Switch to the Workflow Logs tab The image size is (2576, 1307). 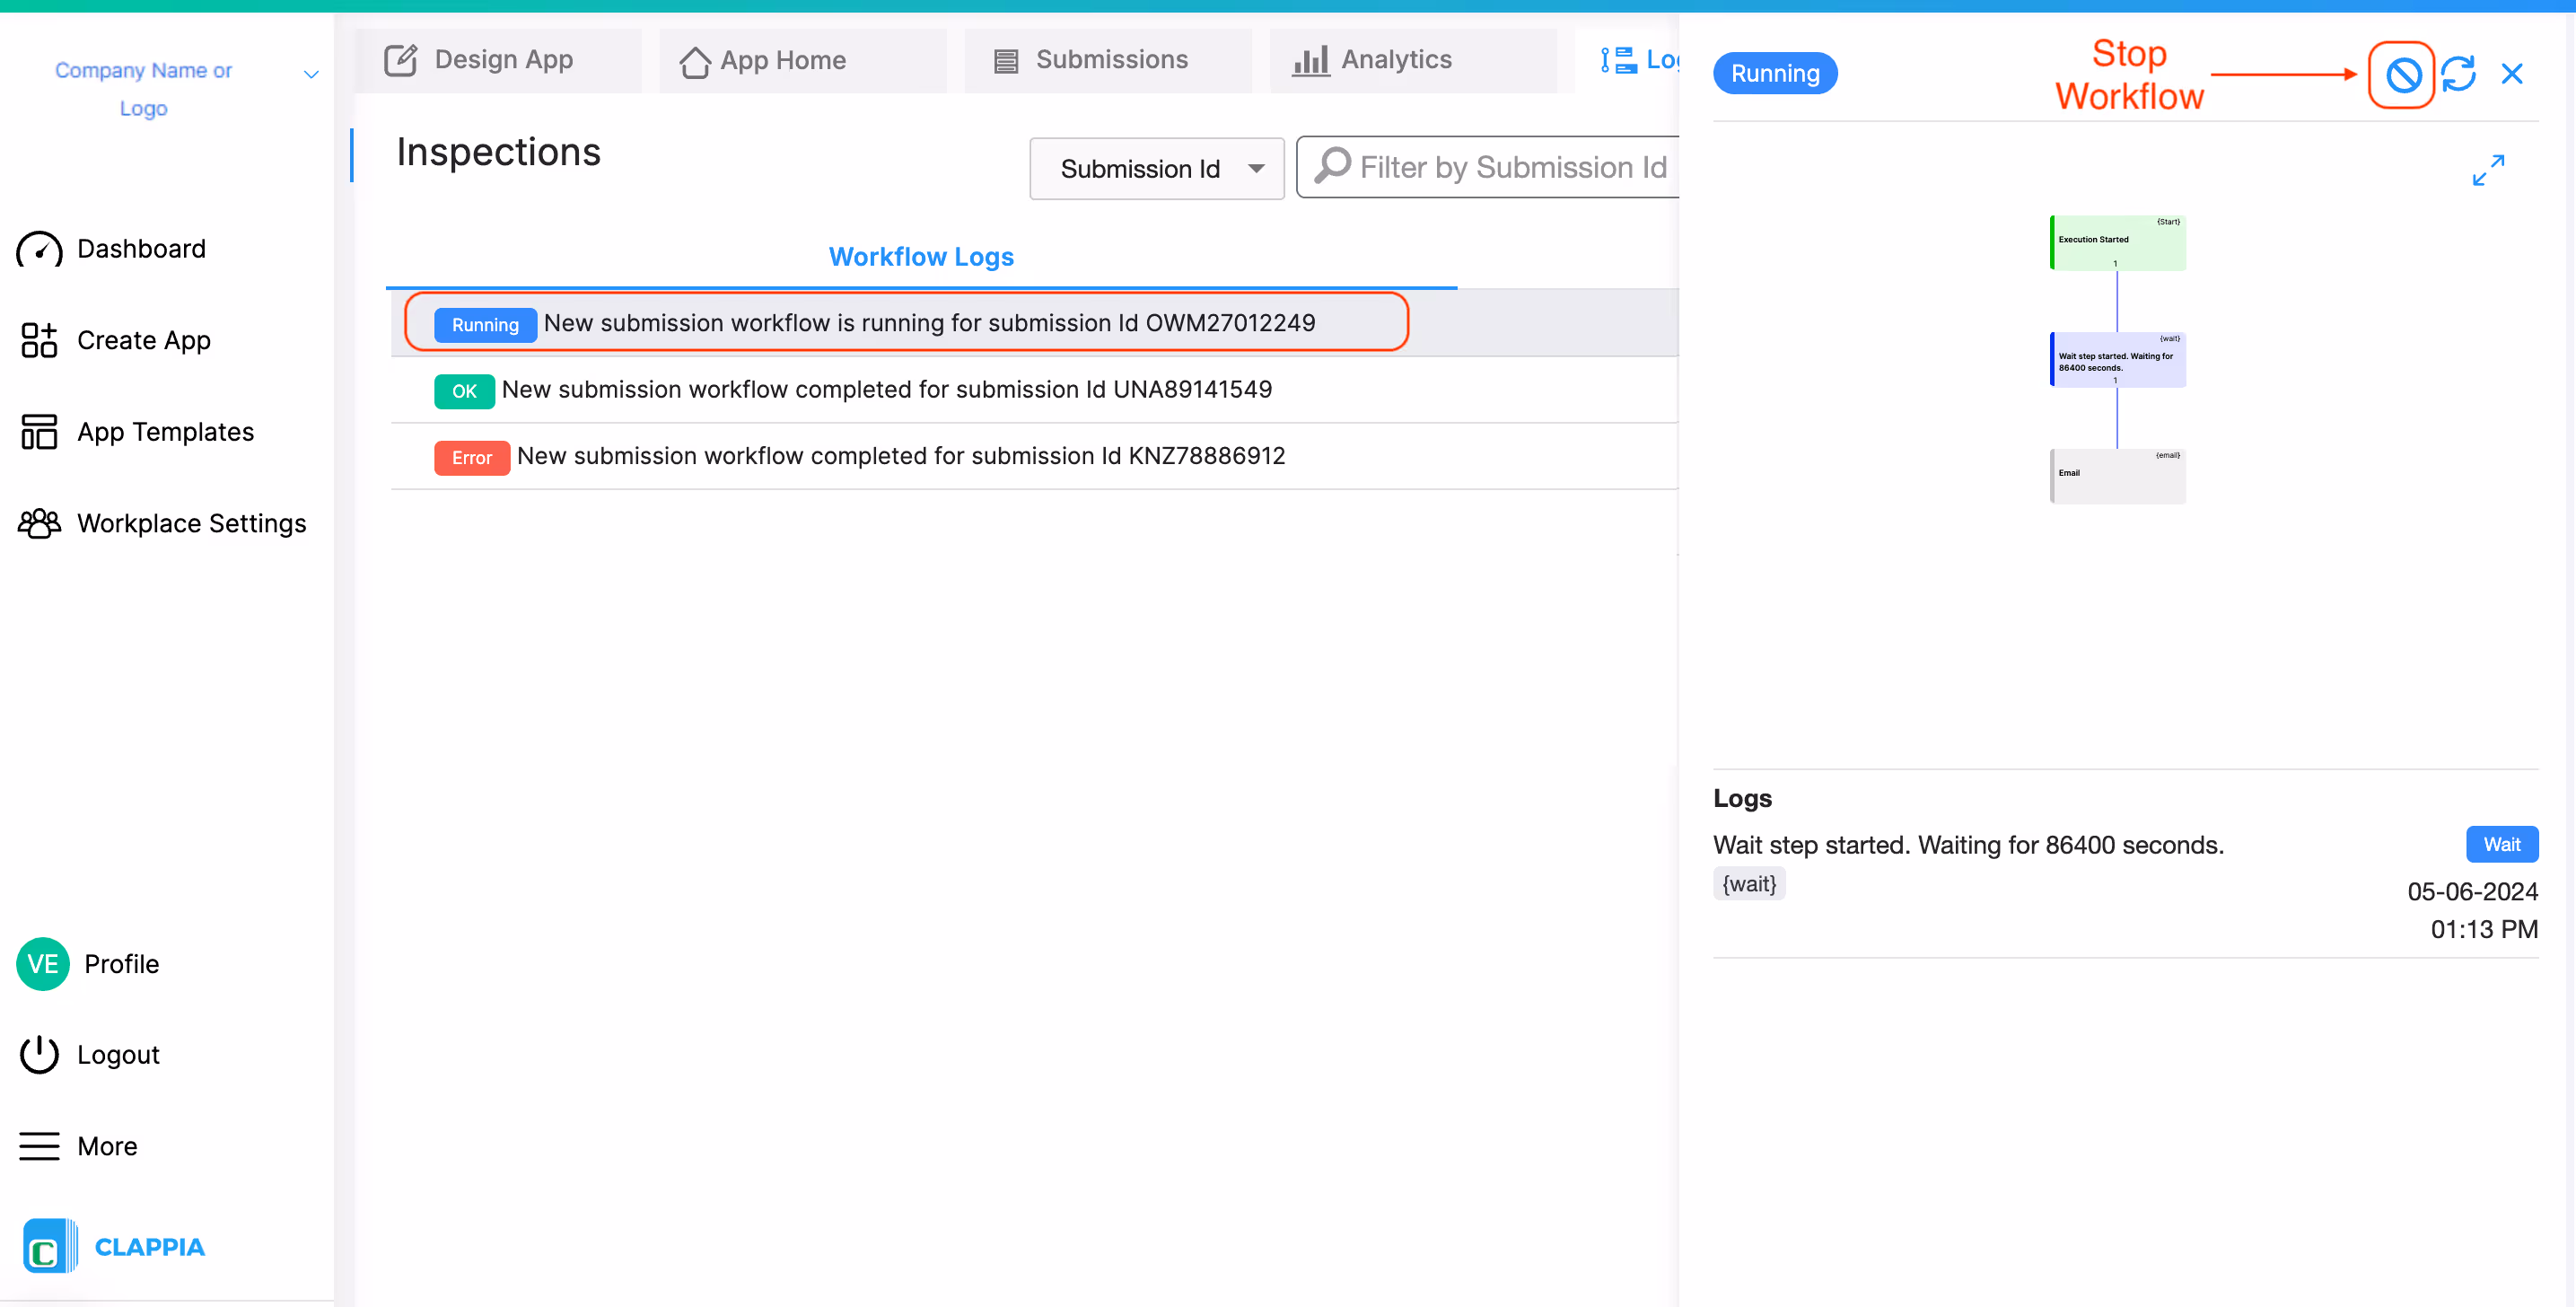pos(920,257)
